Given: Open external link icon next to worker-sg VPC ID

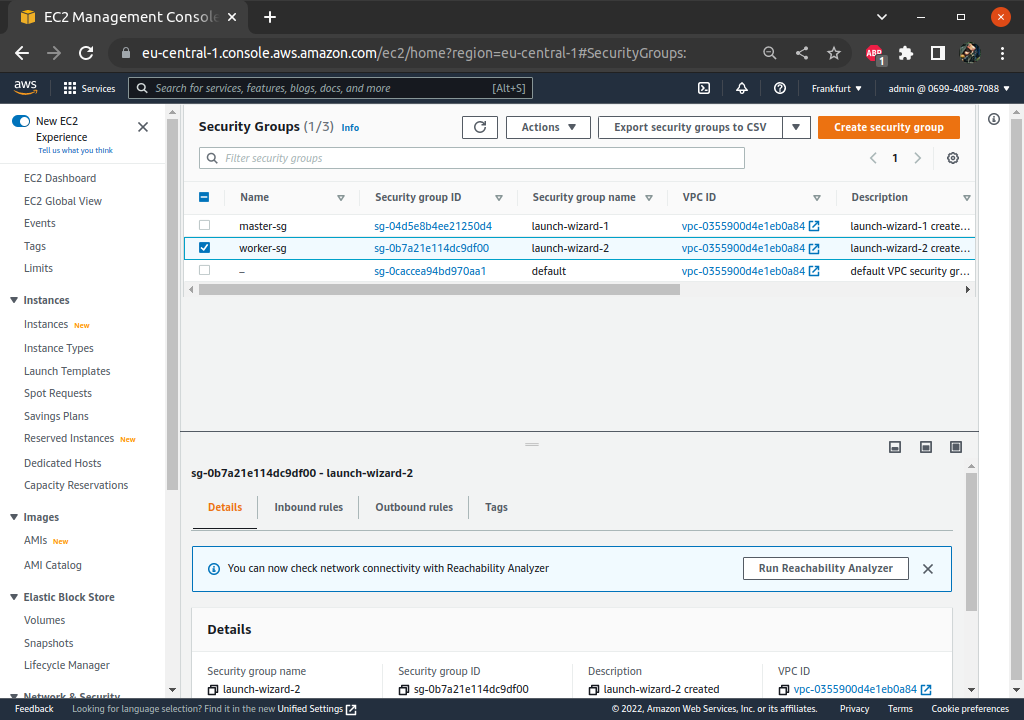Looking at the screenshot, I should (814, 248).
